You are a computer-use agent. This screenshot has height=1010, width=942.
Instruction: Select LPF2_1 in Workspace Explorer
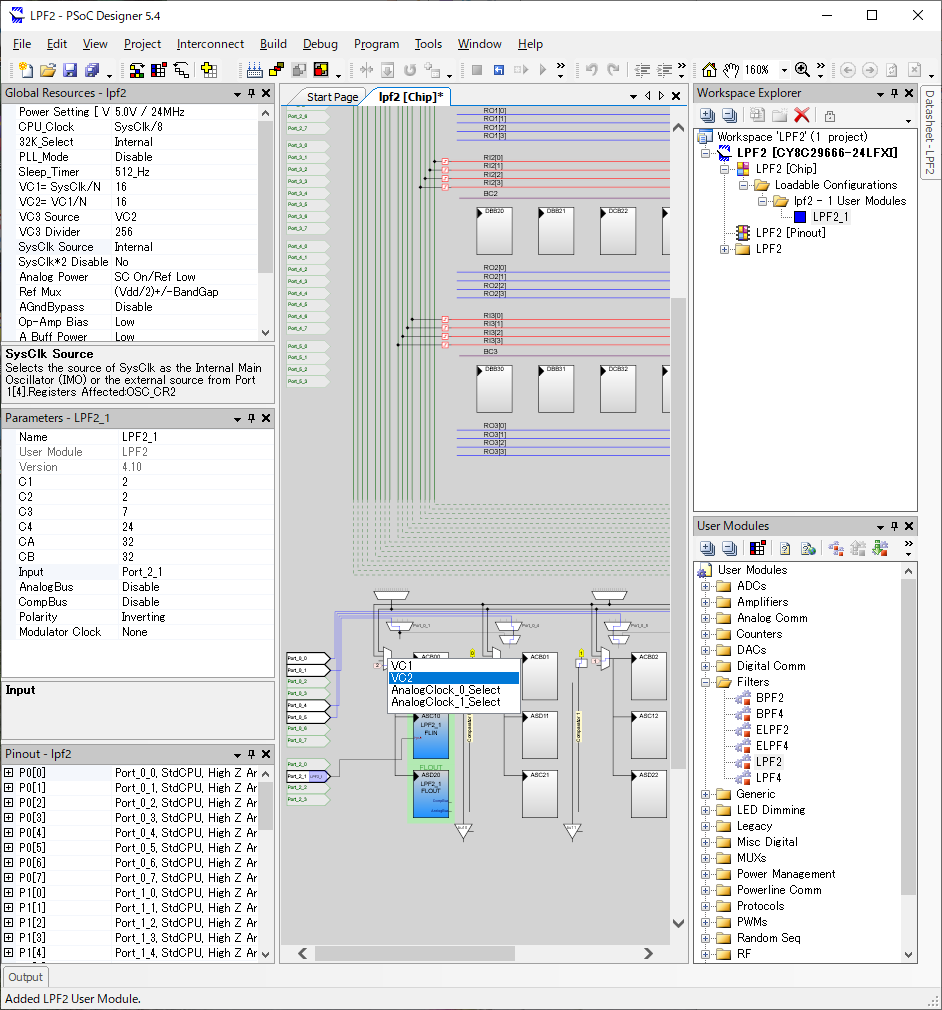[x=830, y=217]
